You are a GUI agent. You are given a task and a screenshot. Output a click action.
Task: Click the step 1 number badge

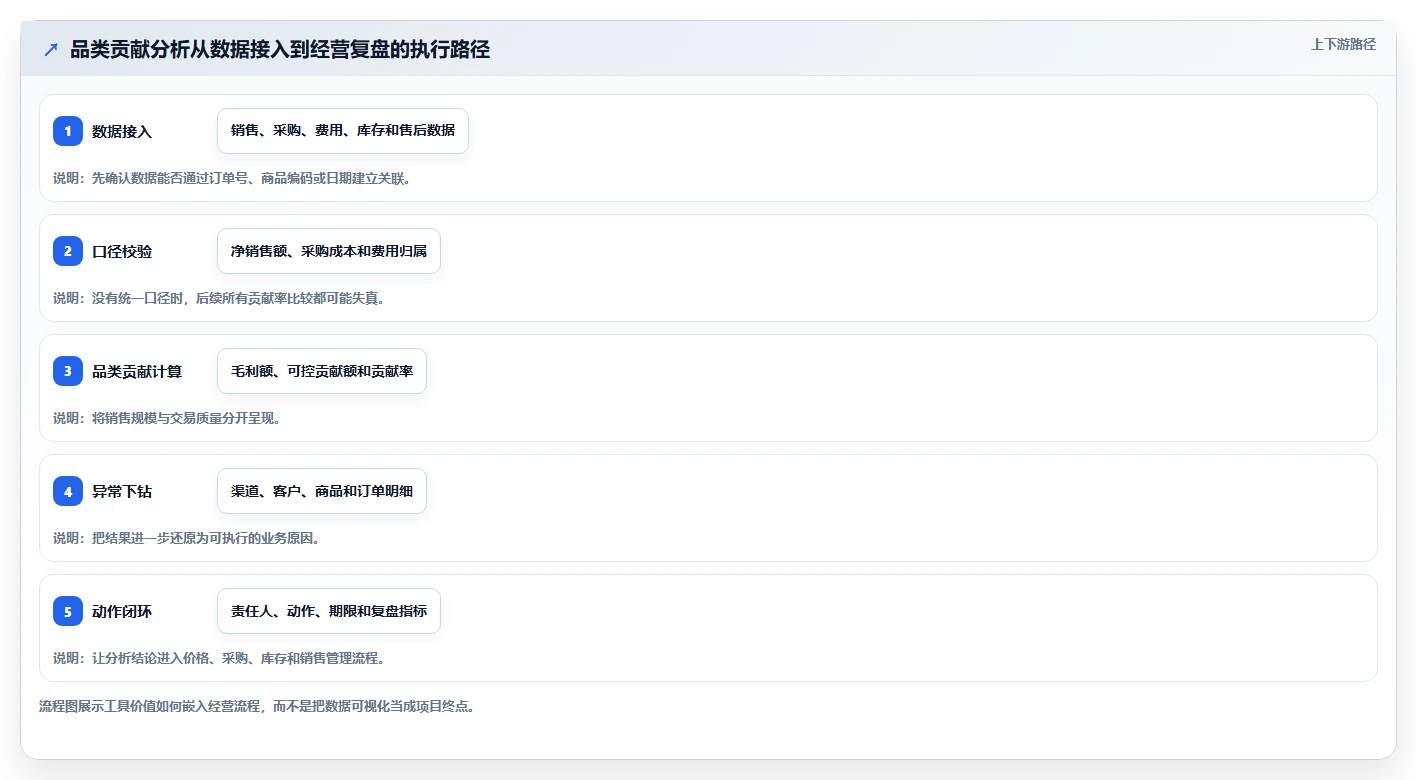coord(68,131)
